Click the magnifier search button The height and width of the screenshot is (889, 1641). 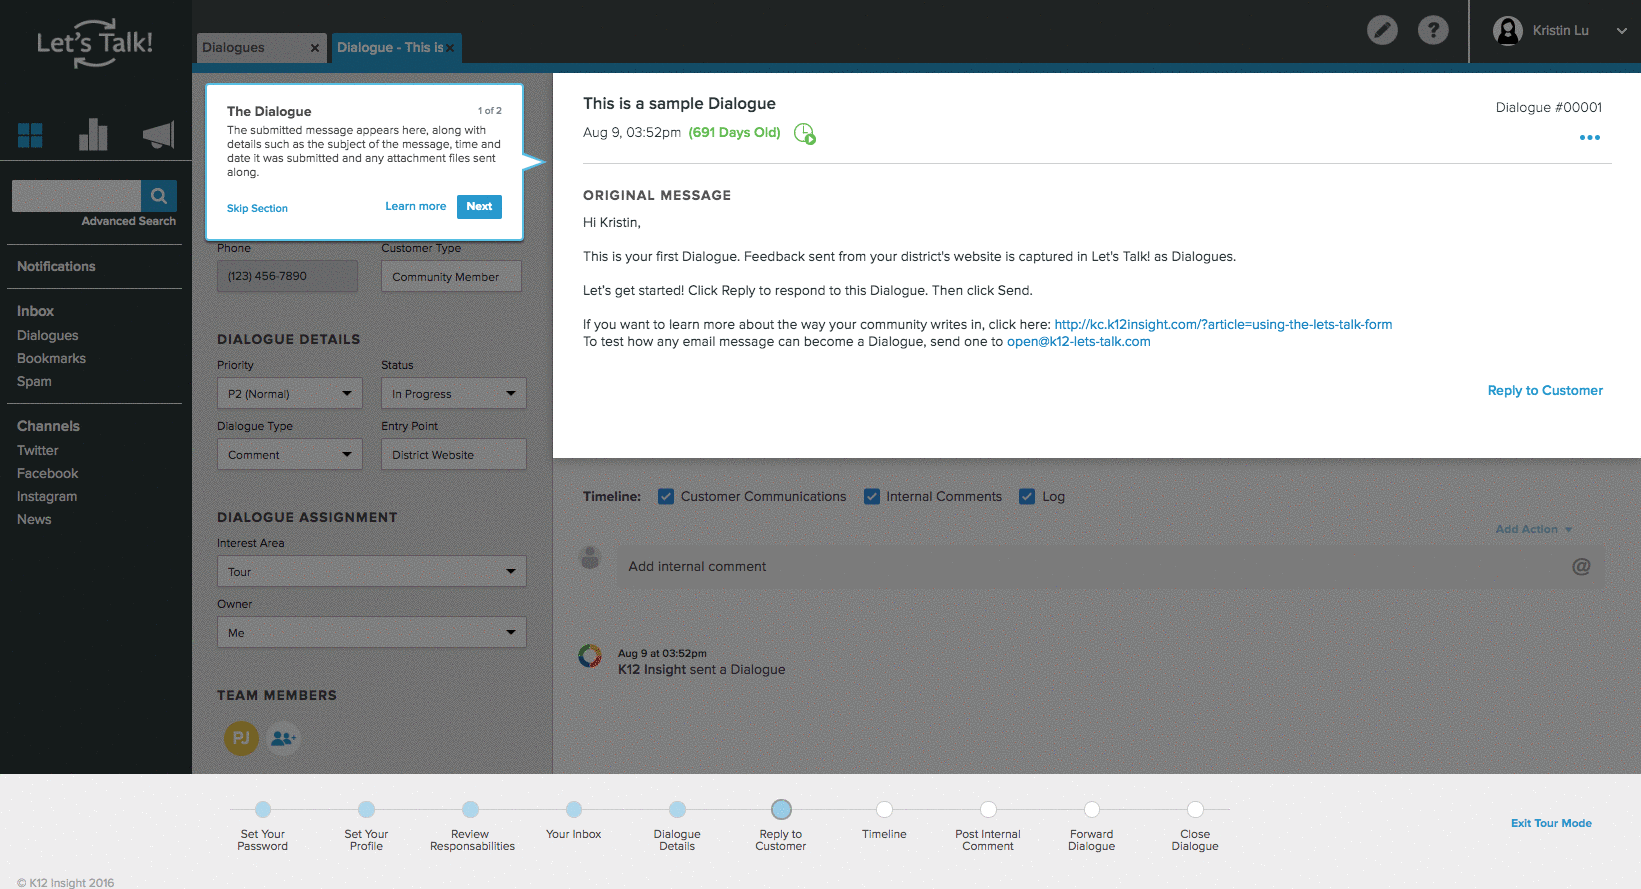pos(159,196)
